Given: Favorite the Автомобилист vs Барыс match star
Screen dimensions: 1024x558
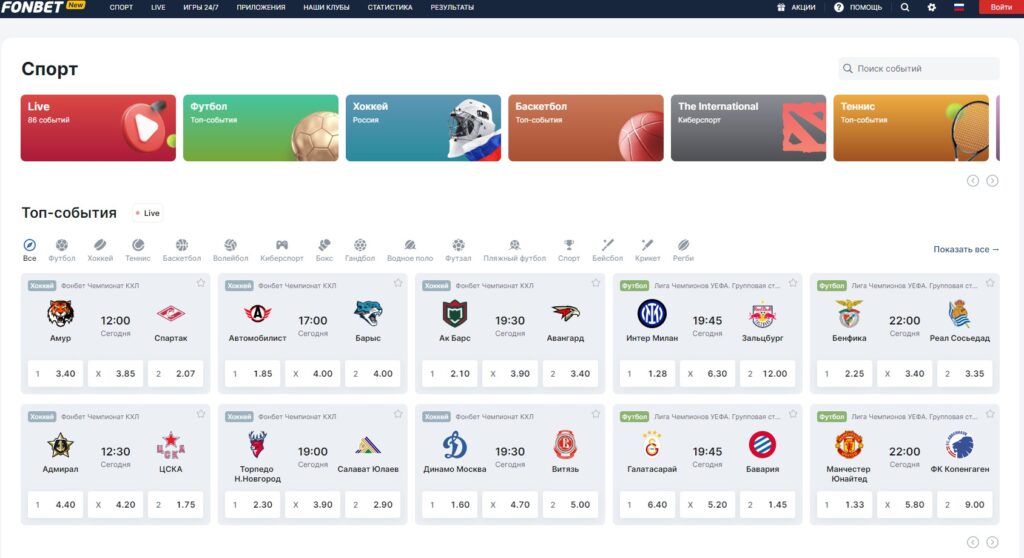Looking at the screenshot, I should pyautogui.click(x=398, y=283).
